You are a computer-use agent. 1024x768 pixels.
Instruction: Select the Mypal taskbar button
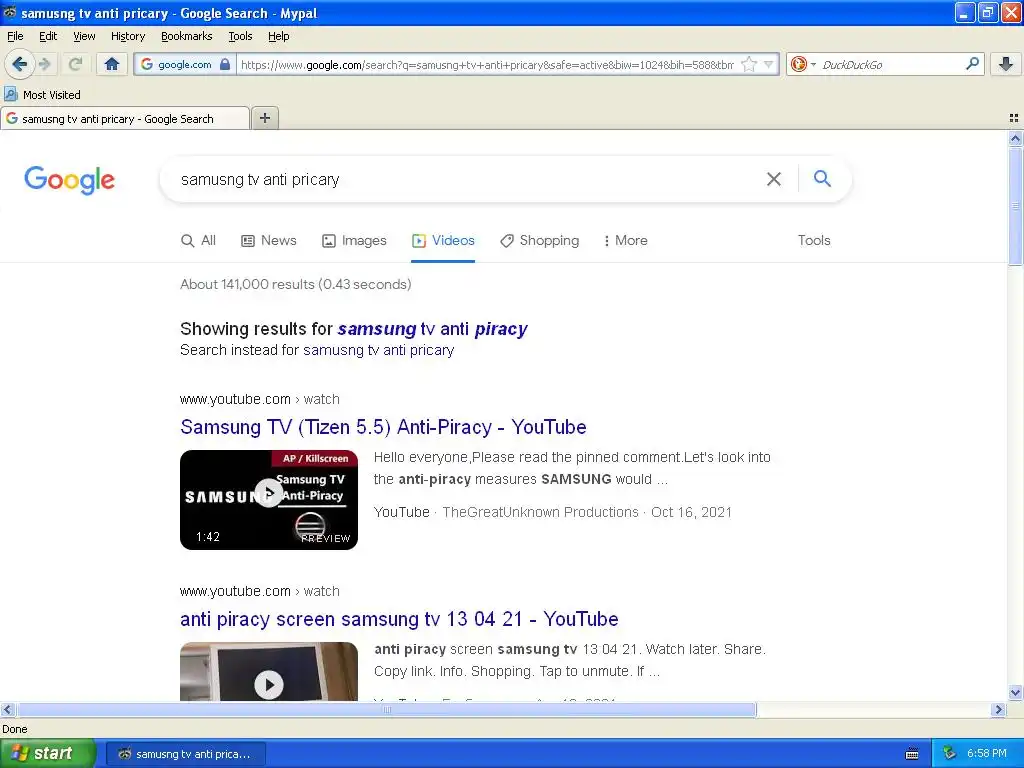[x=185, y=754]
